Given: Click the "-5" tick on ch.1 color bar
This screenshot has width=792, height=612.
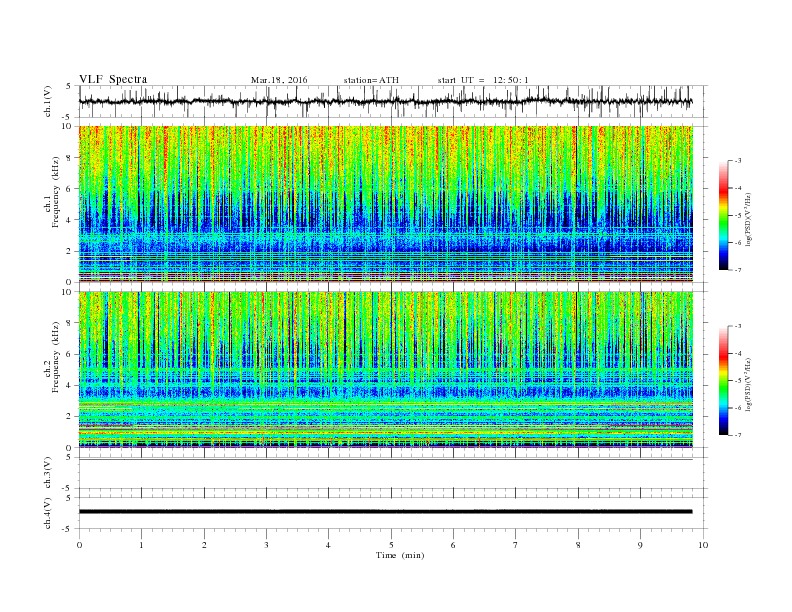Looking at the screenshot, I should (738, 216).
